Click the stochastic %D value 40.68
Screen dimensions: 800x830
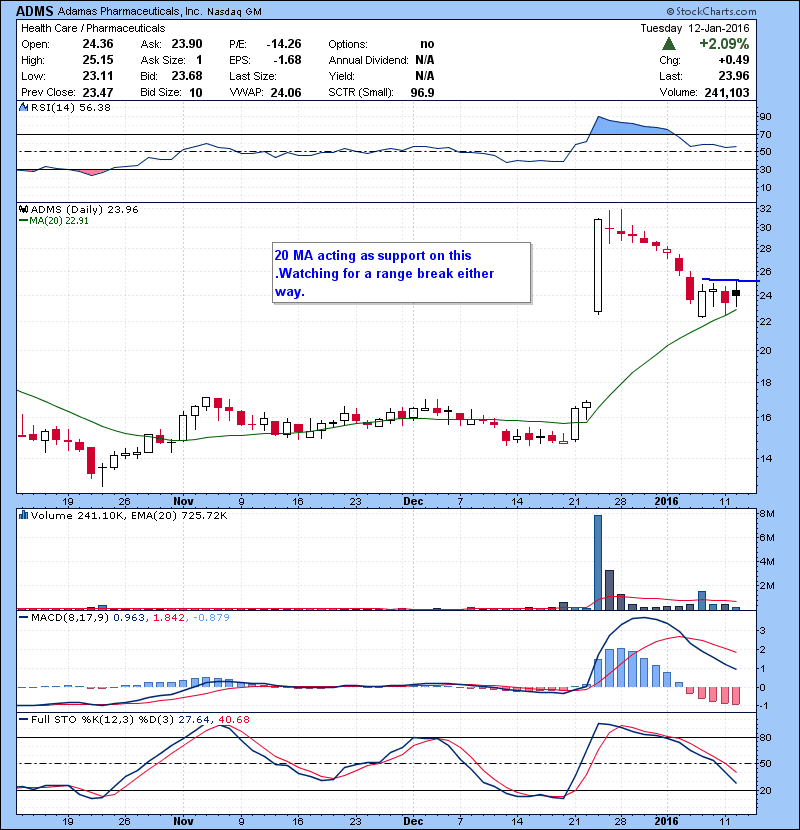(232, 719)
